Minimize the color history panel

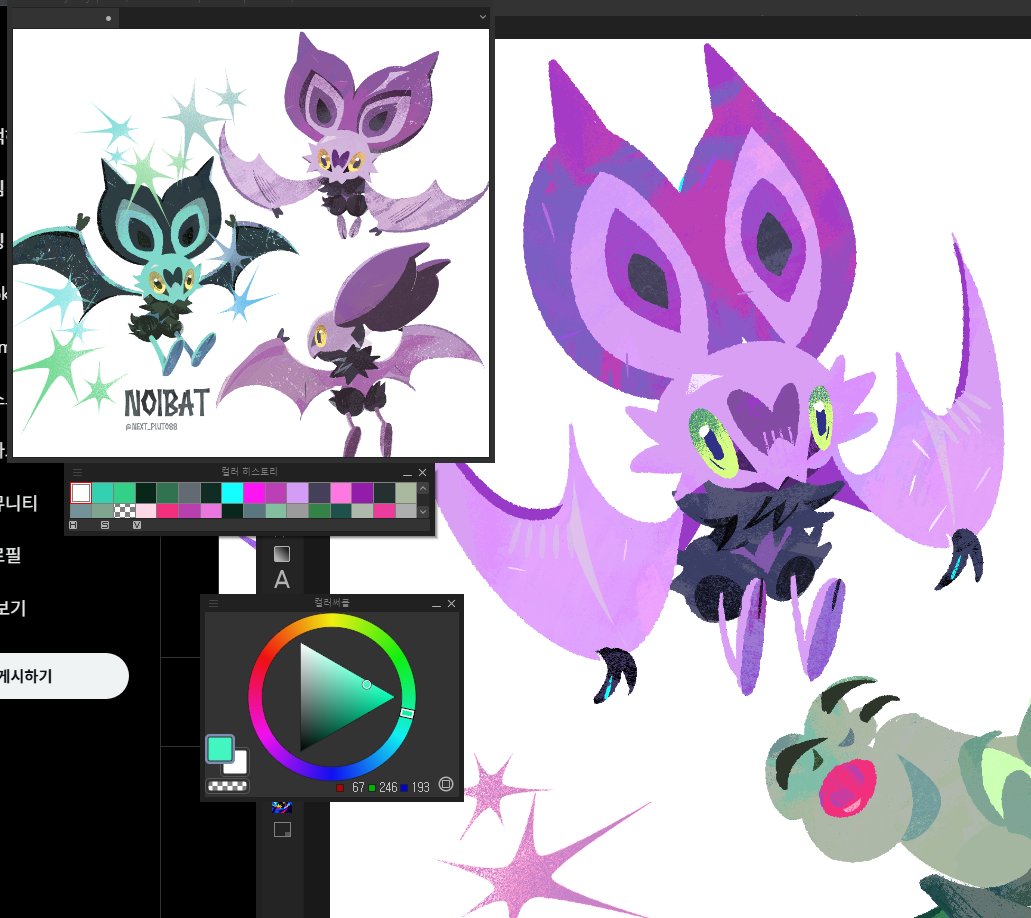tap(407, 473)
